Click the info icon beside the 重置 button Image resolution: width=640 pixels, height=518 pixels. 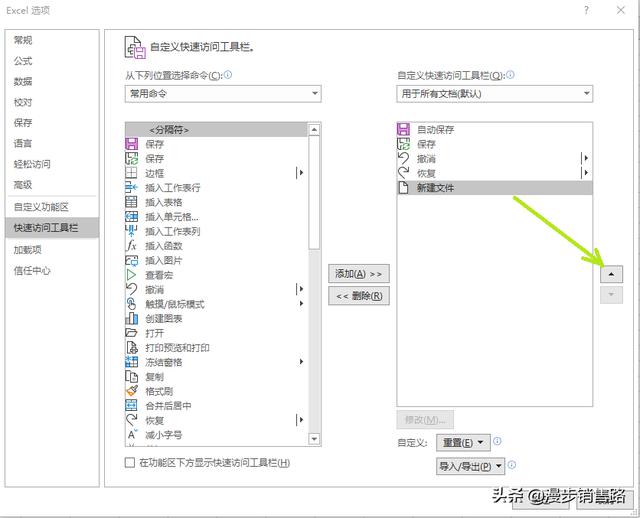497,441
